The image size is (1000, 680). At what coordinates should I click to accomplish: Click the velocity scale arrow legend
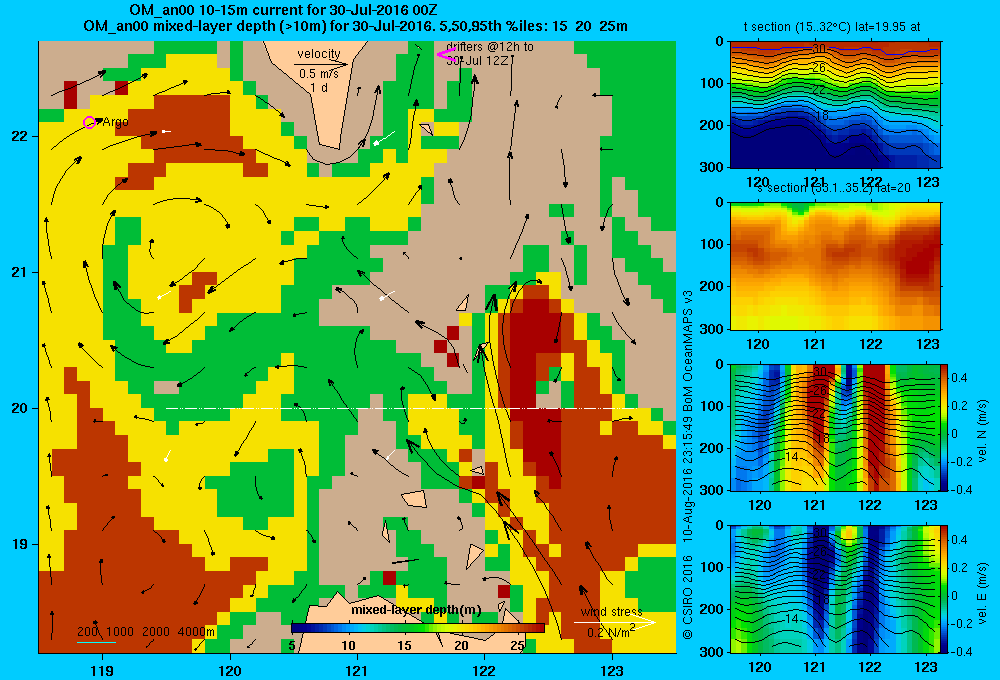coord(321,64)
